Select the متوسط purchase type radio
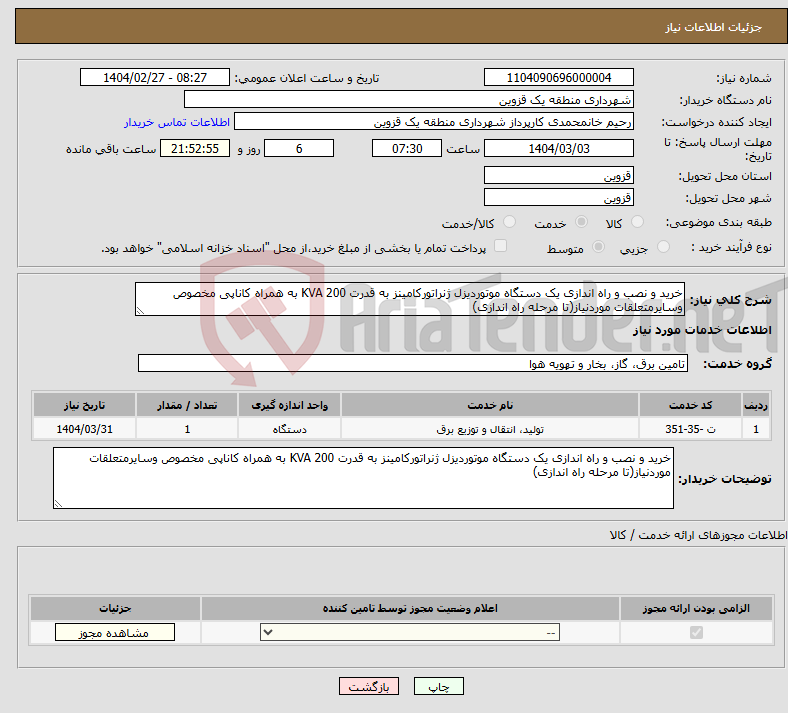Screen dimensions: 788x713 click(599, 247)
